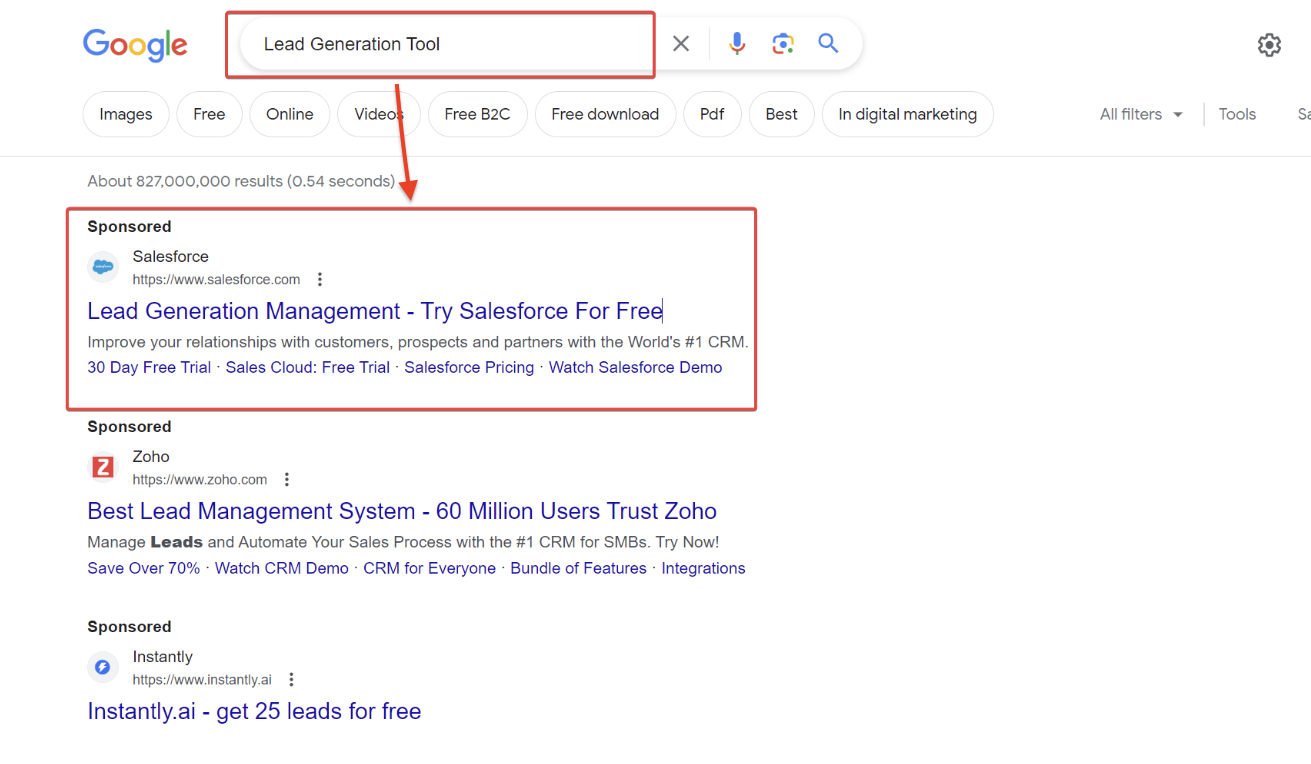Select the Free filter chip
1311x764 pixels.
[x=209, y=114]
